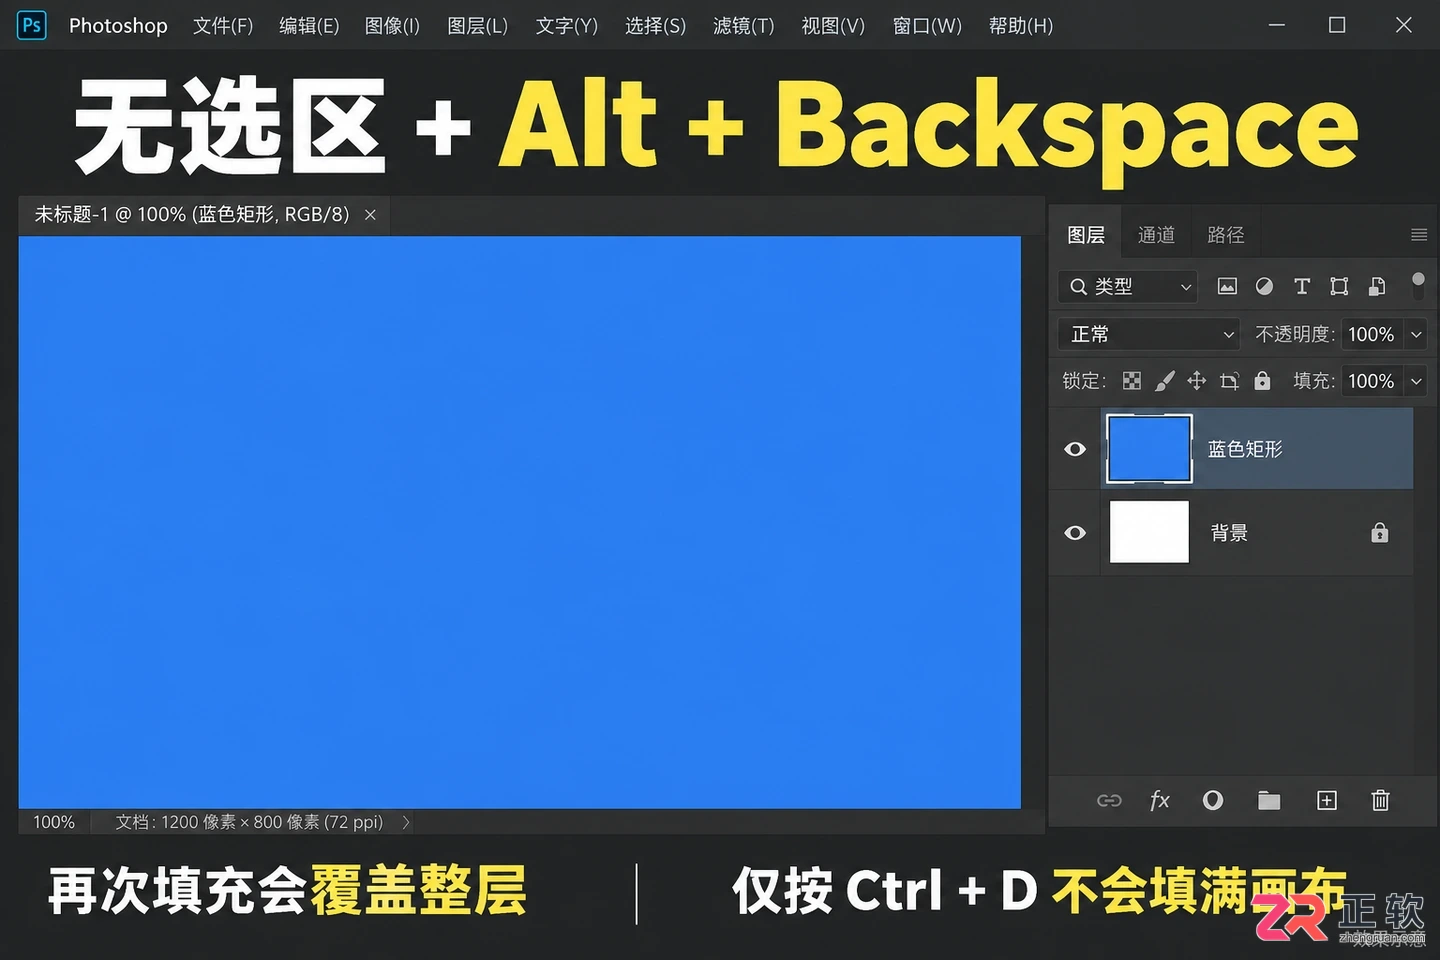Viewport: 1440px width, 960px height.
Task: Lock transparent pixels checkerboard icon
Action: tap(1132, 381)
